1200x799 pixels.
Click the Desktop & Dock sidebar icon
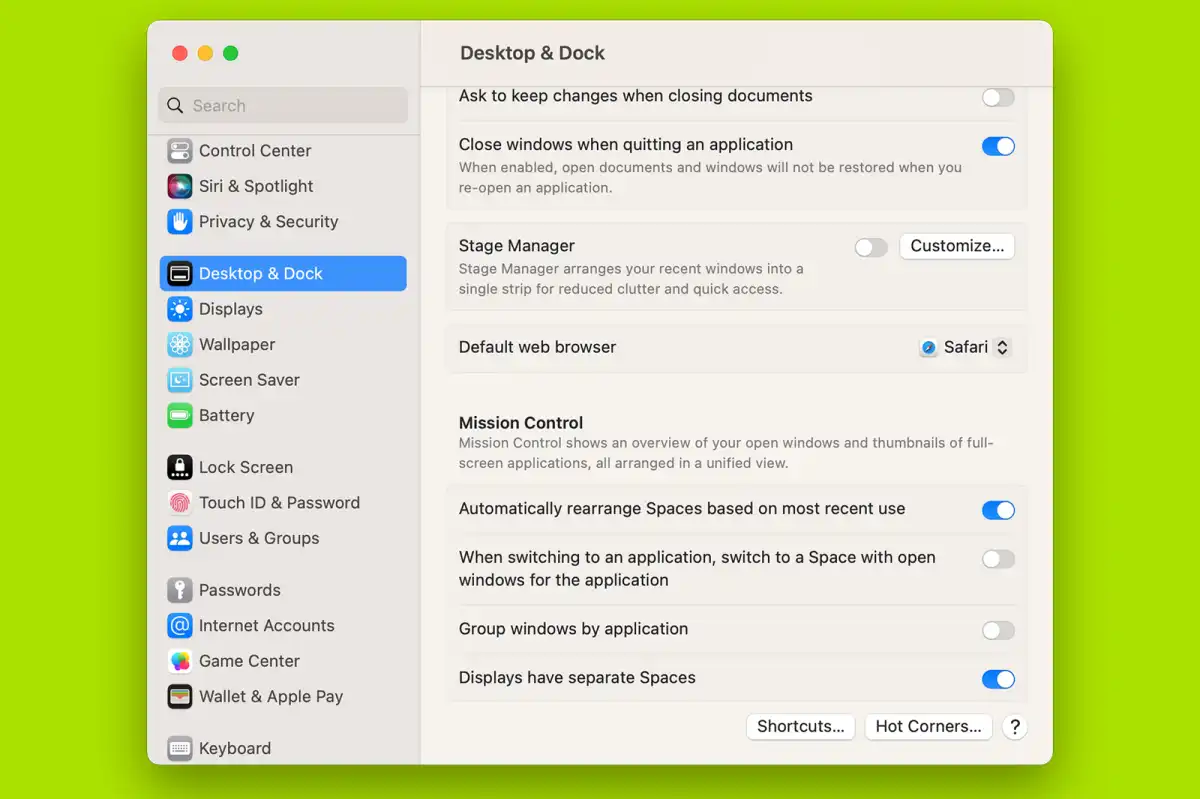pos(180,274)
